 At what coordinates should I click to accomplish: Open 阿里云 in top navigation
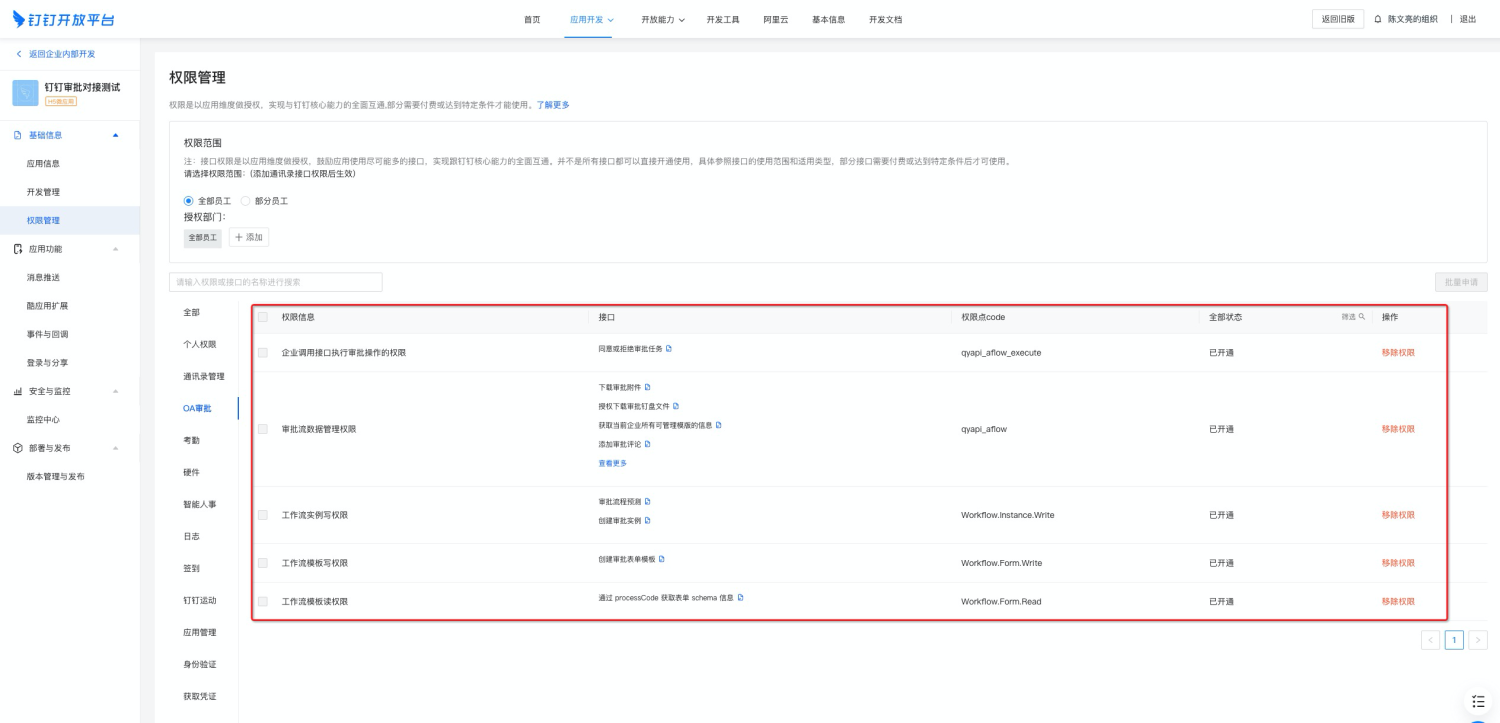click(x=776, y=19)
